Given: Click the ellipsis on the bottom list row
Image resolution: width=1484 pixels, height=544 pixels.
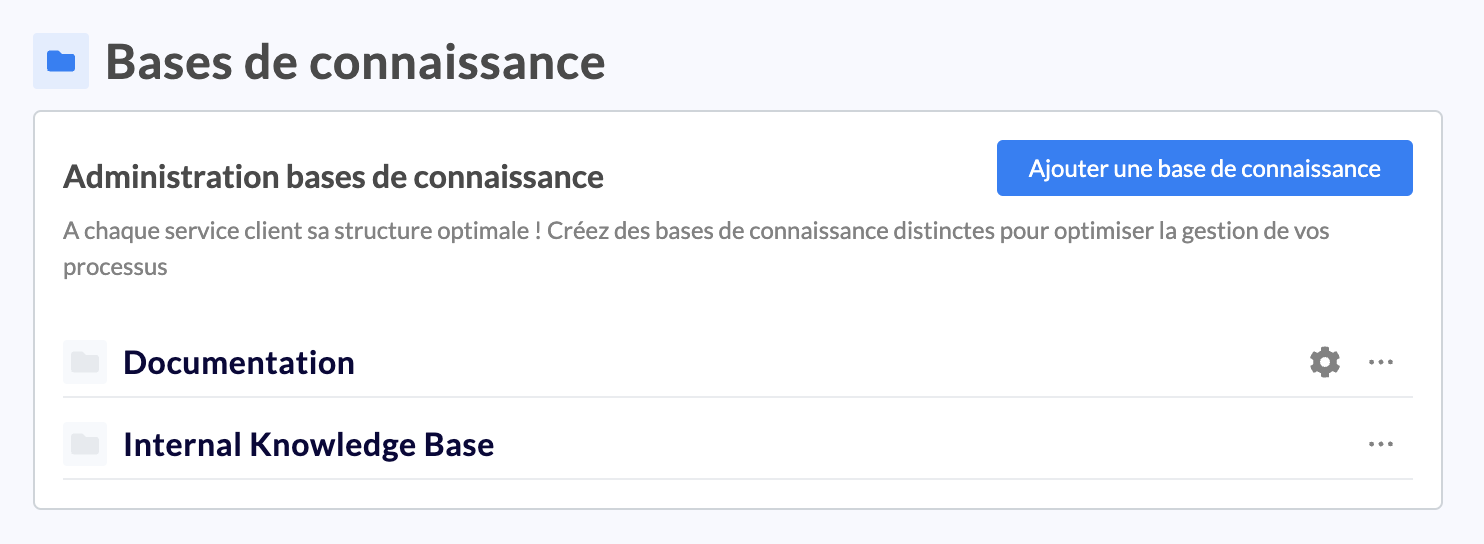Looking at the screenshot, I should tap(1381, 444).
